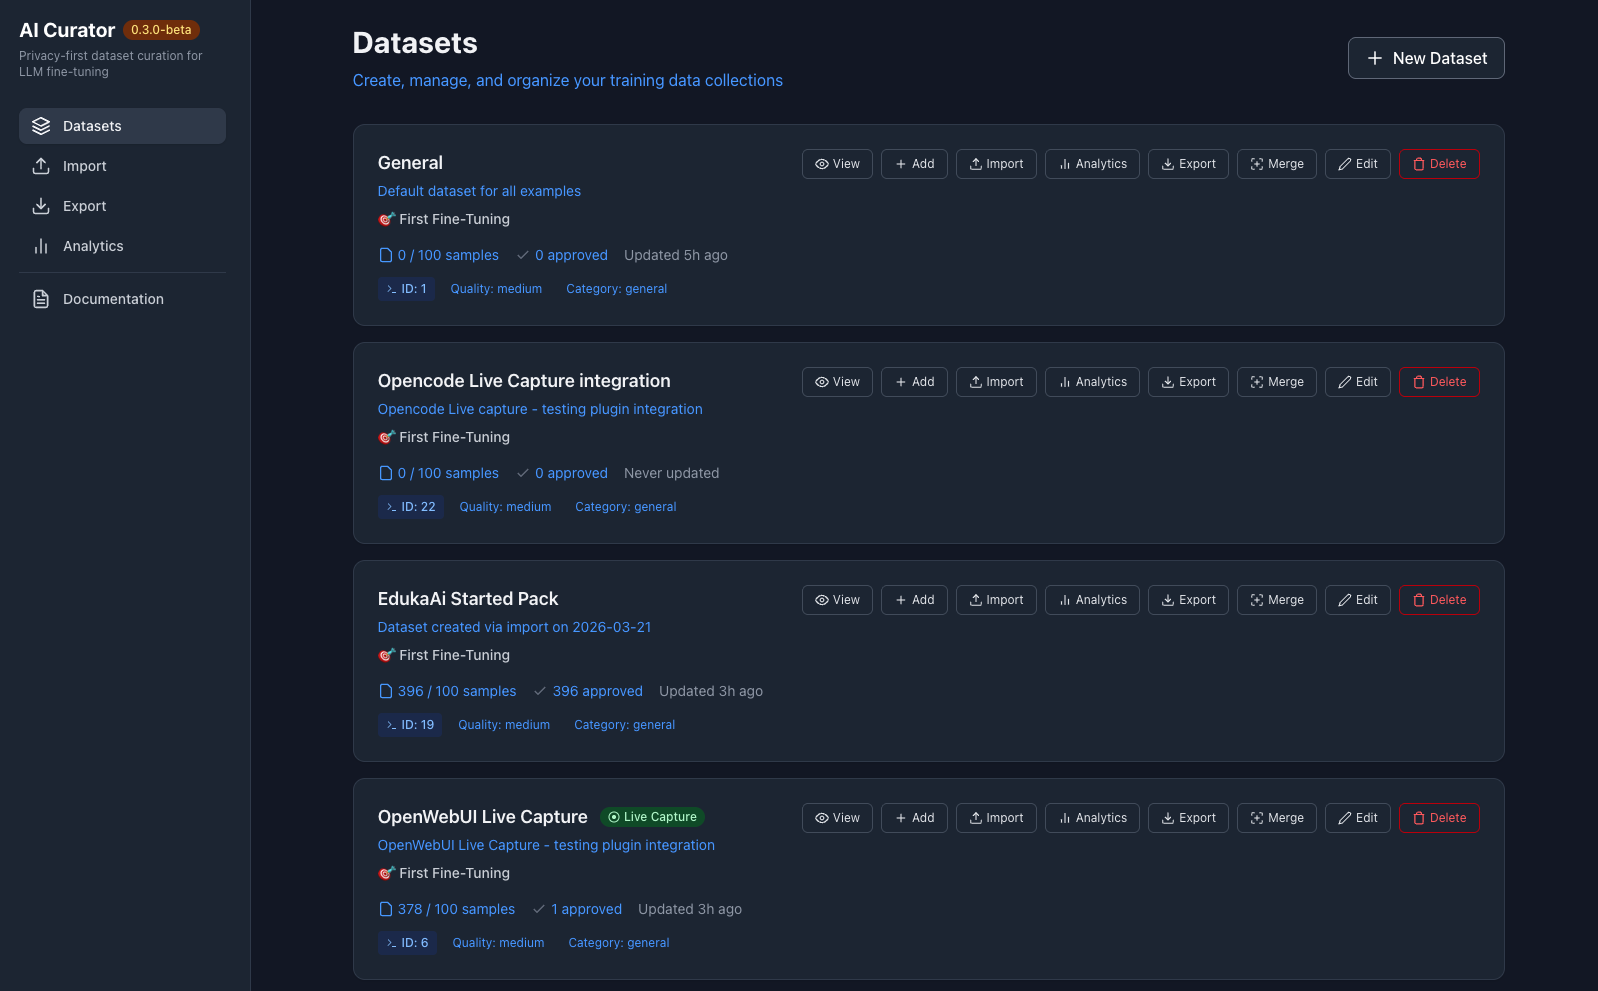Open Export from the sidebar

tap(122, 206)
